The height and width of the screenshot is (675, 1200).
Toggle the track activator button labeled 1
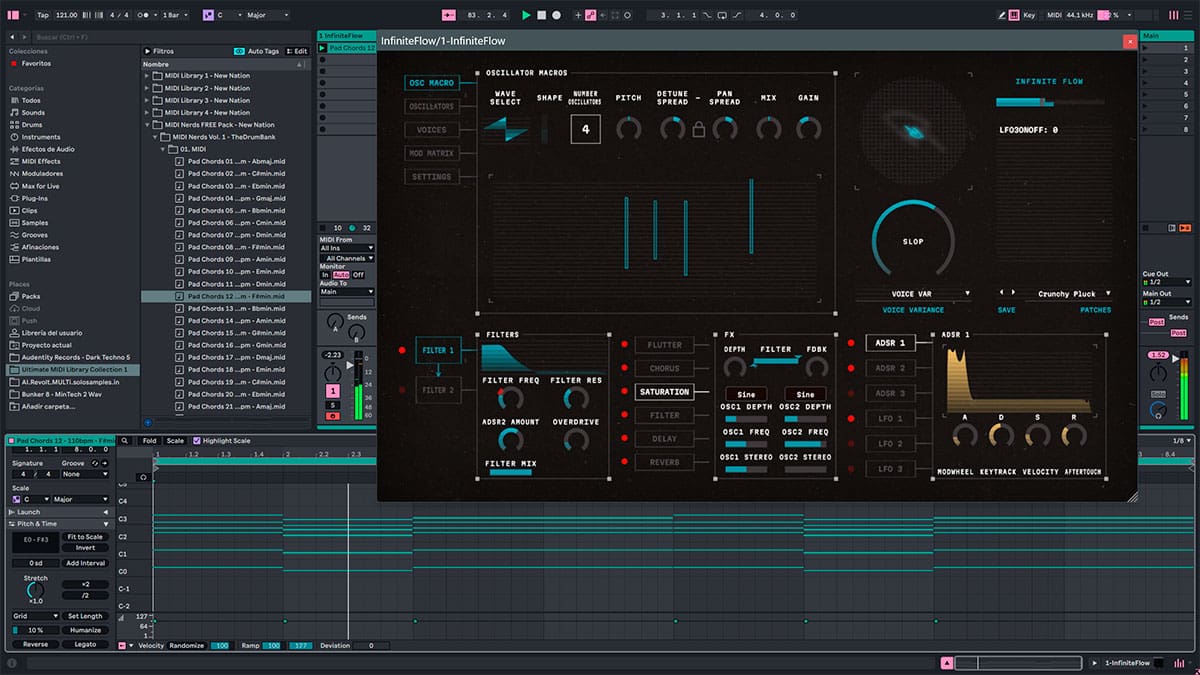[x=333, y=390]
